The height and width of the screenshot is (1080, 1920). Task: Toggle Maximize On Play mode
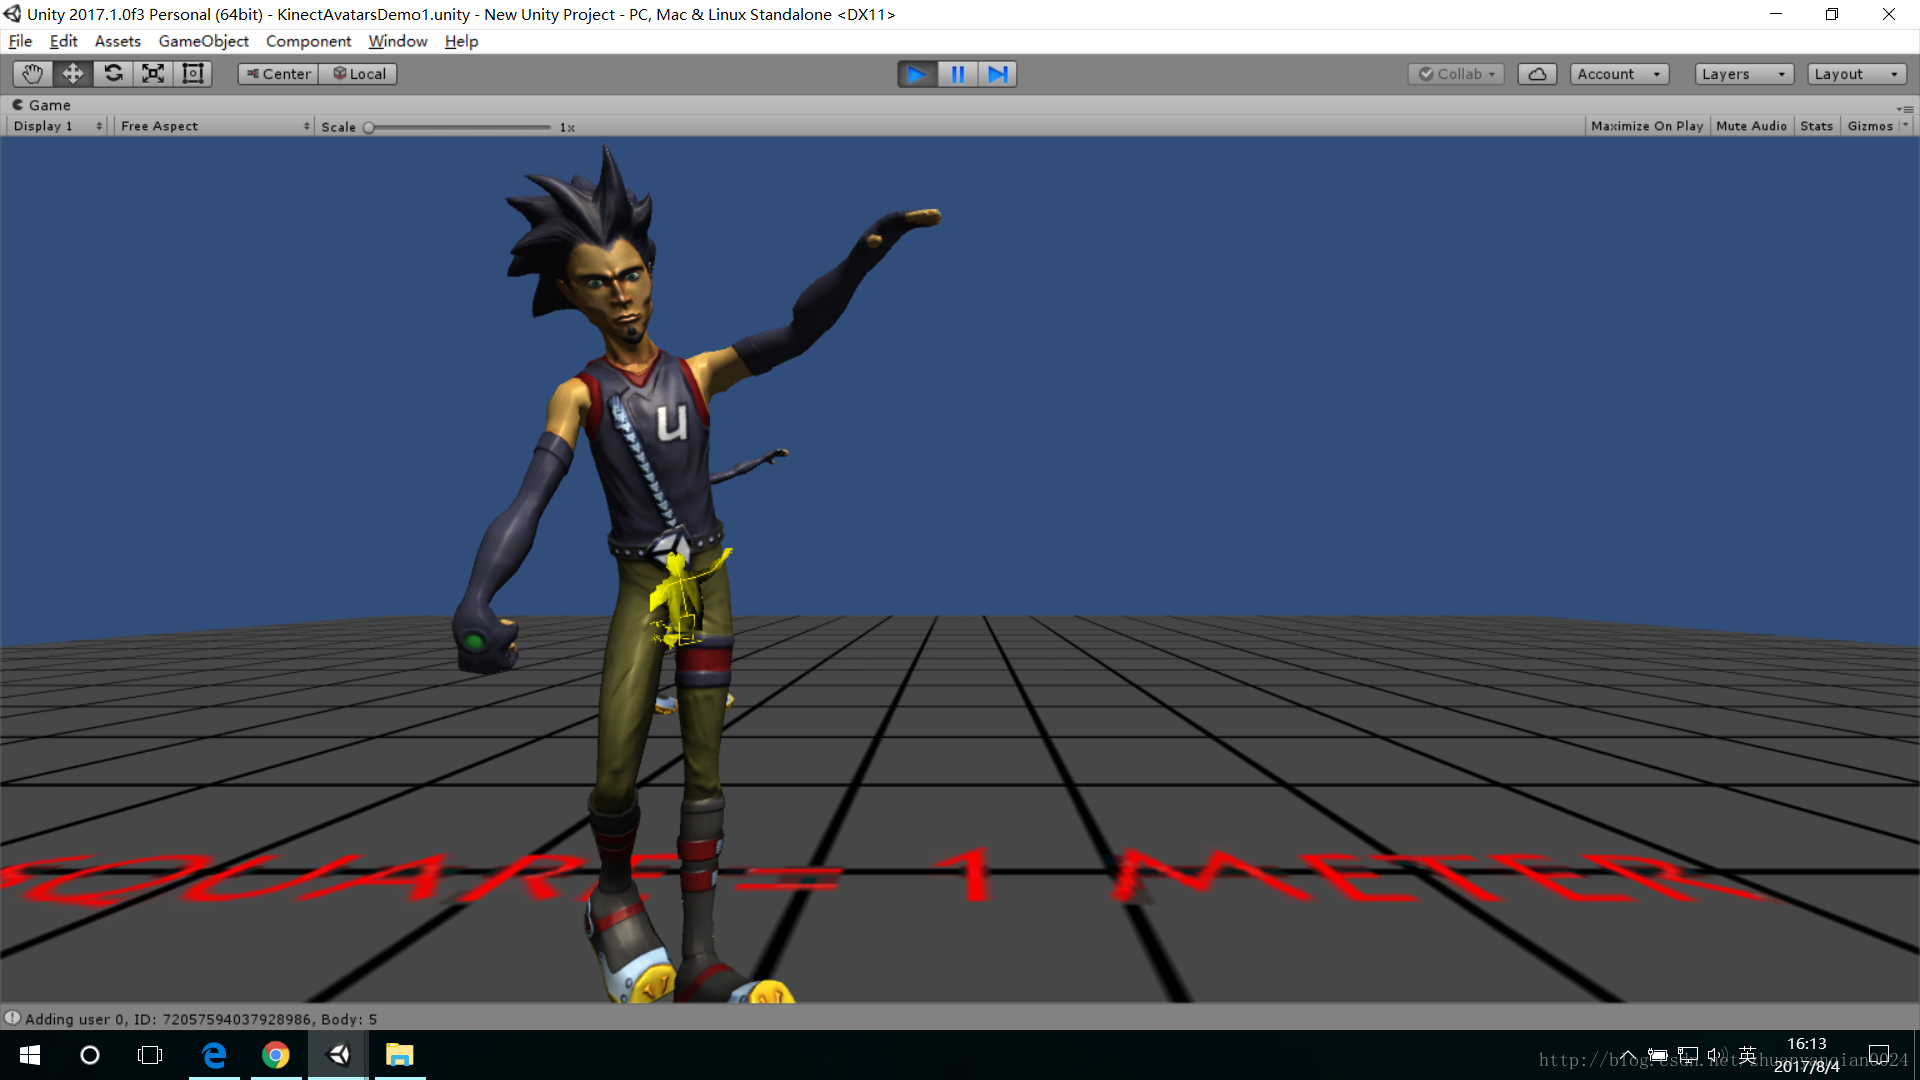(1647, 125)
